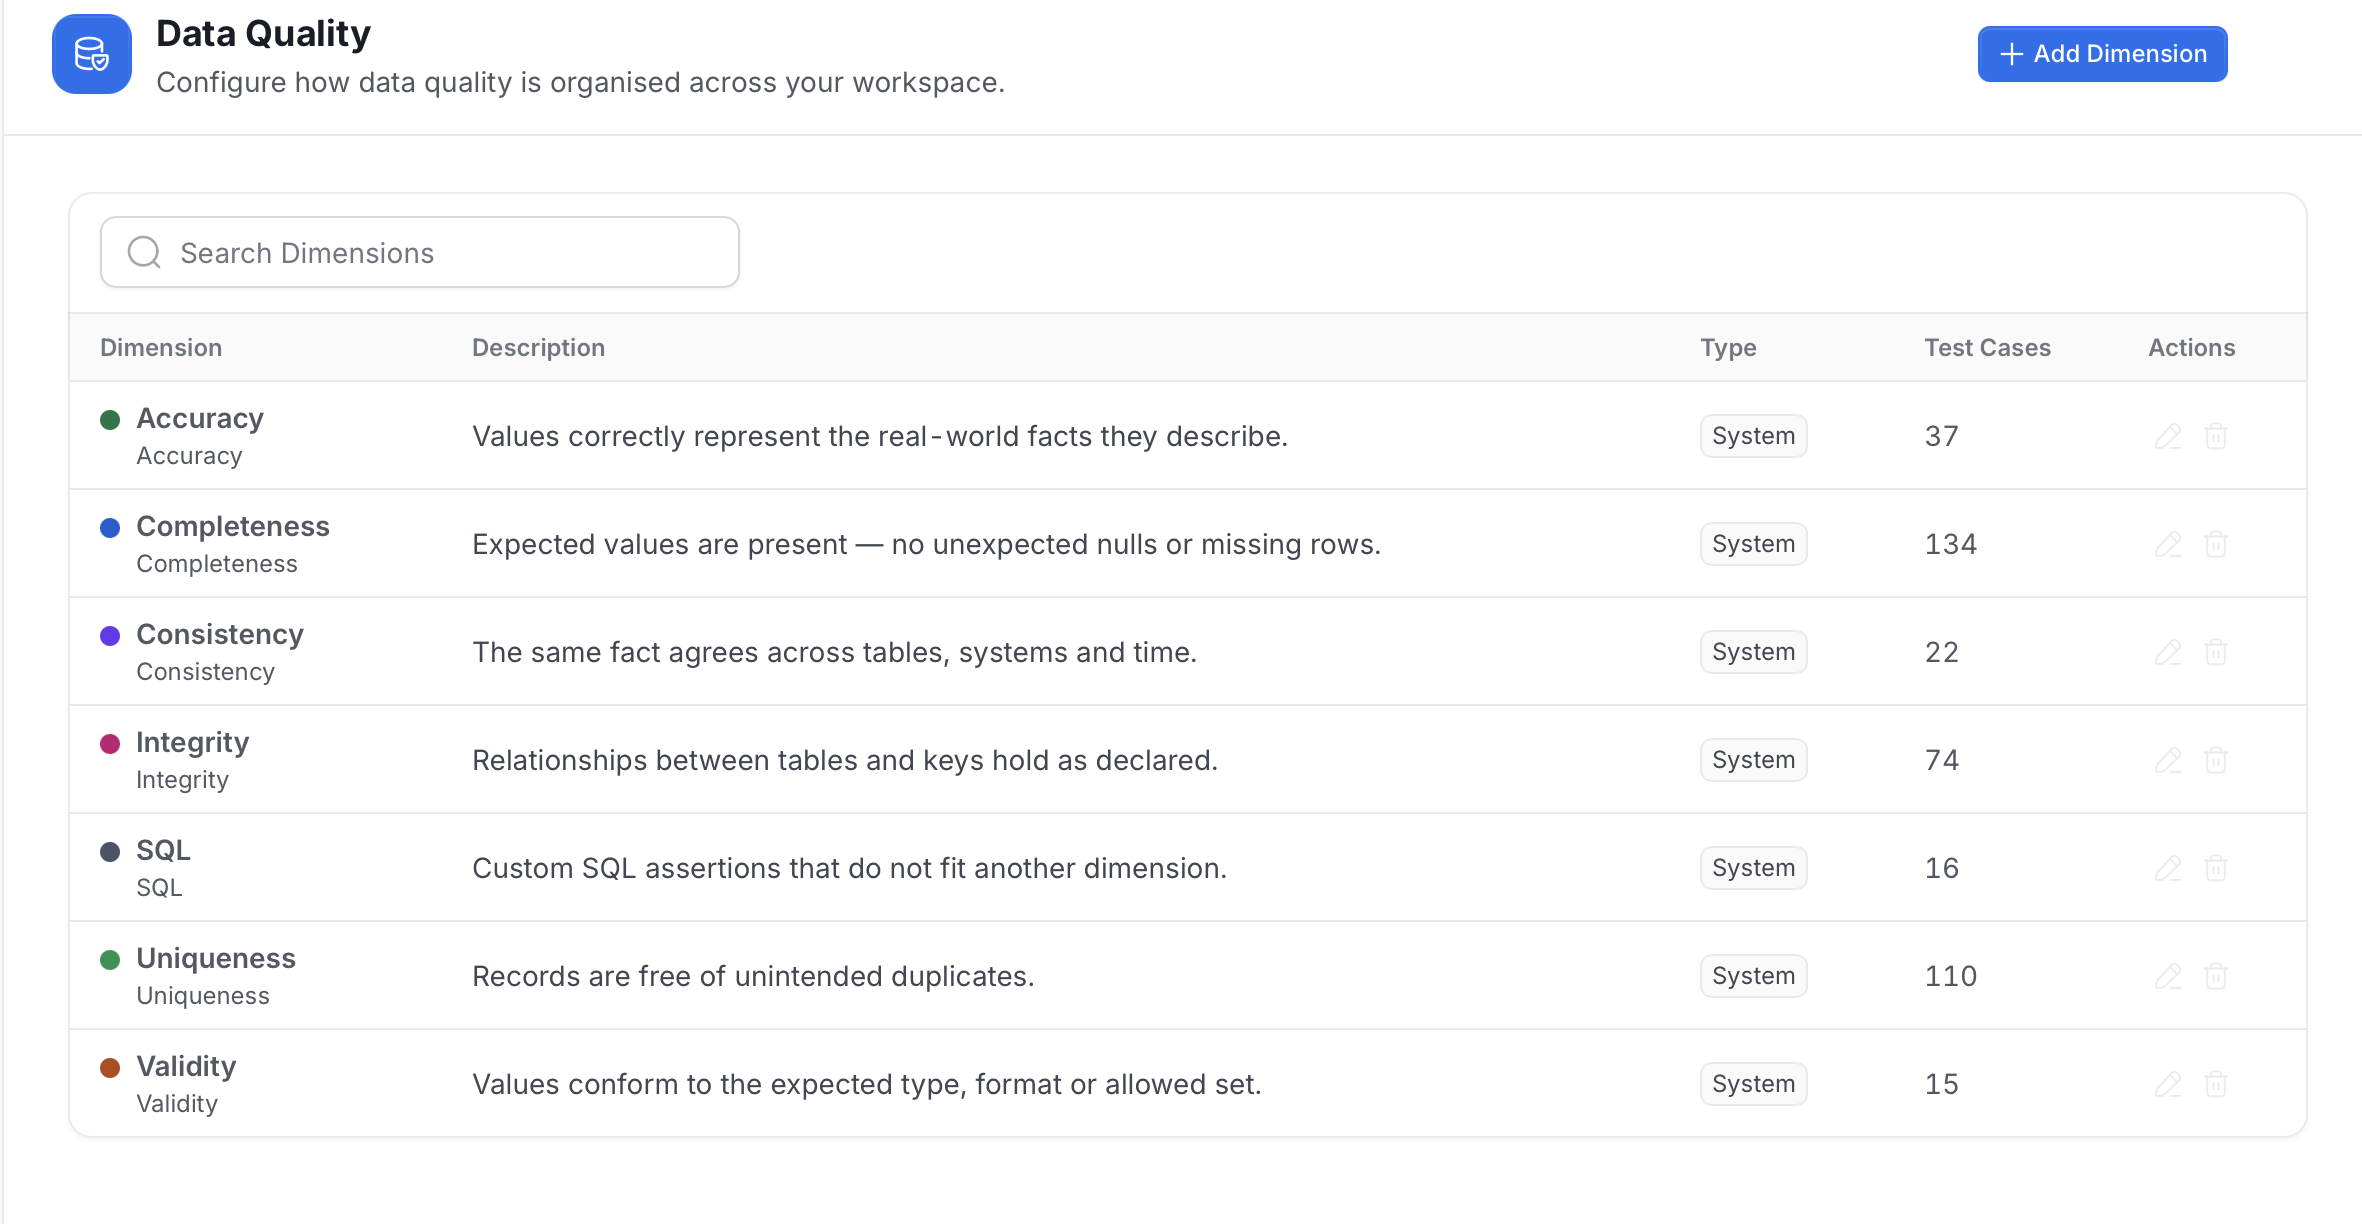Delete the Uniqueness dimension trash icon
Image resolution: width=2362 pixels, height=1224 pixels.
point(2216,976)
